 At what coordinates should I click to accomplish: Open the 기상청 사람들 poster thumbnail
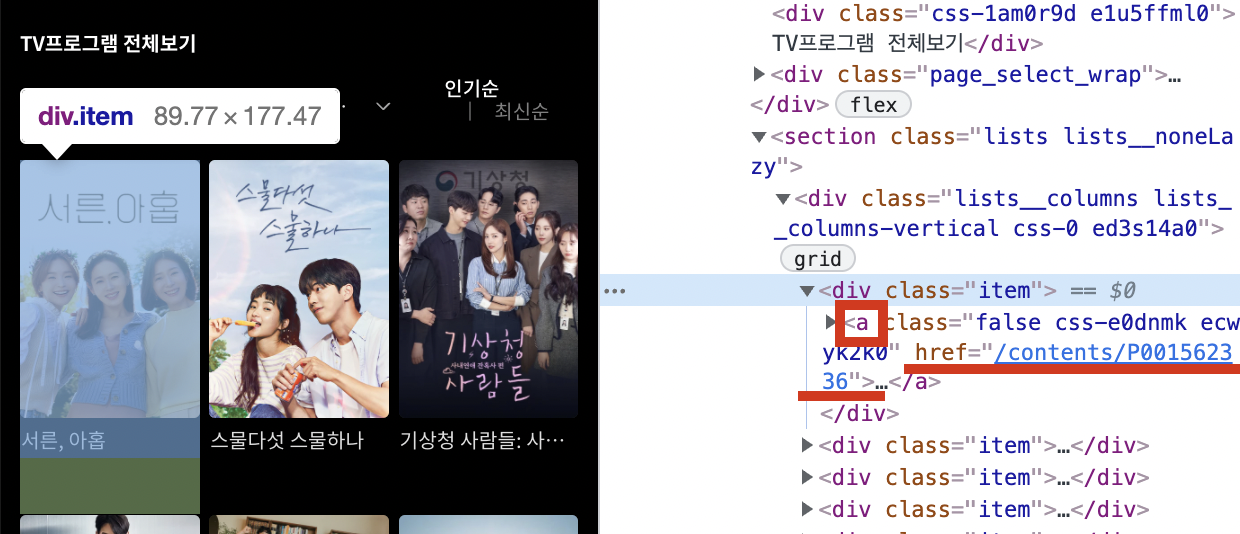[x=488, y=288]
